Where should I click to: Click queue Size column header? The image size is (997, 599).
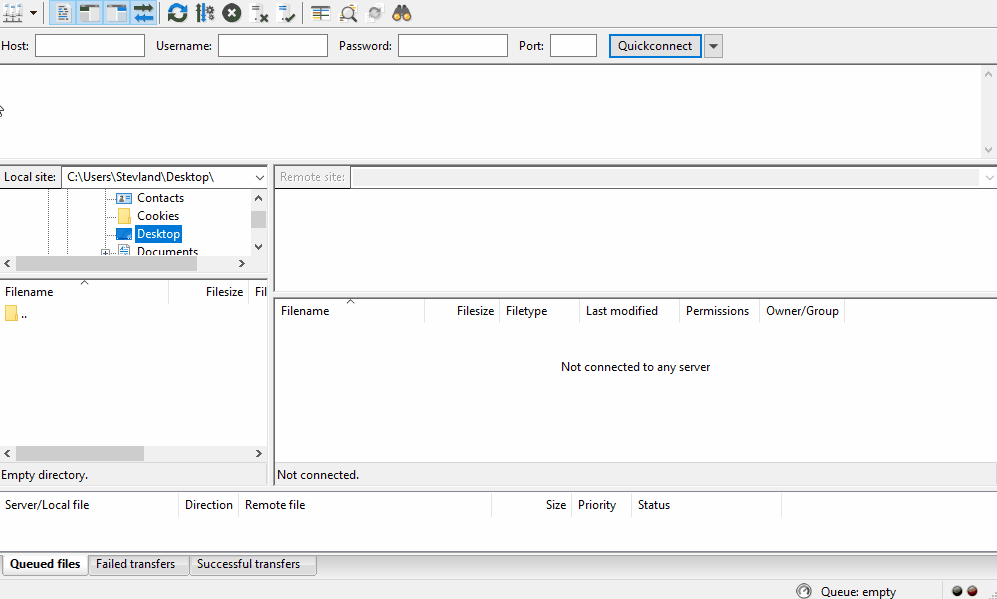(x=532, y=505)
